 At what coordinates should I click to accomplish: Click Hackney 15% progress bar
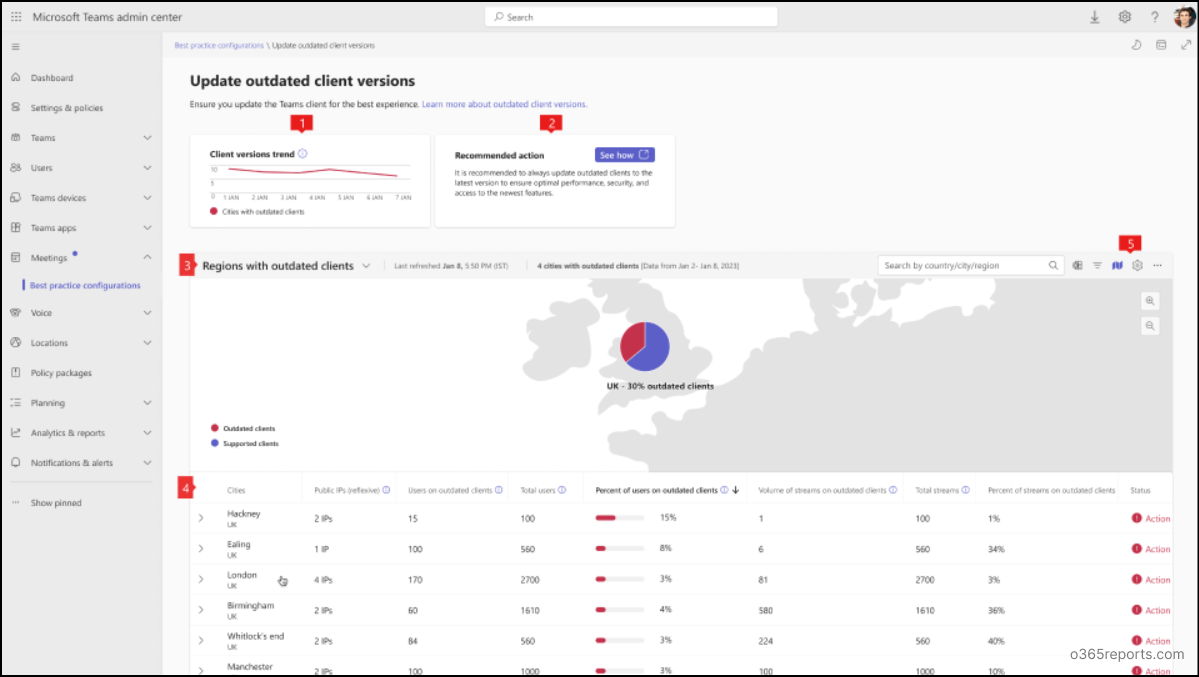click(x=619, y=518)
